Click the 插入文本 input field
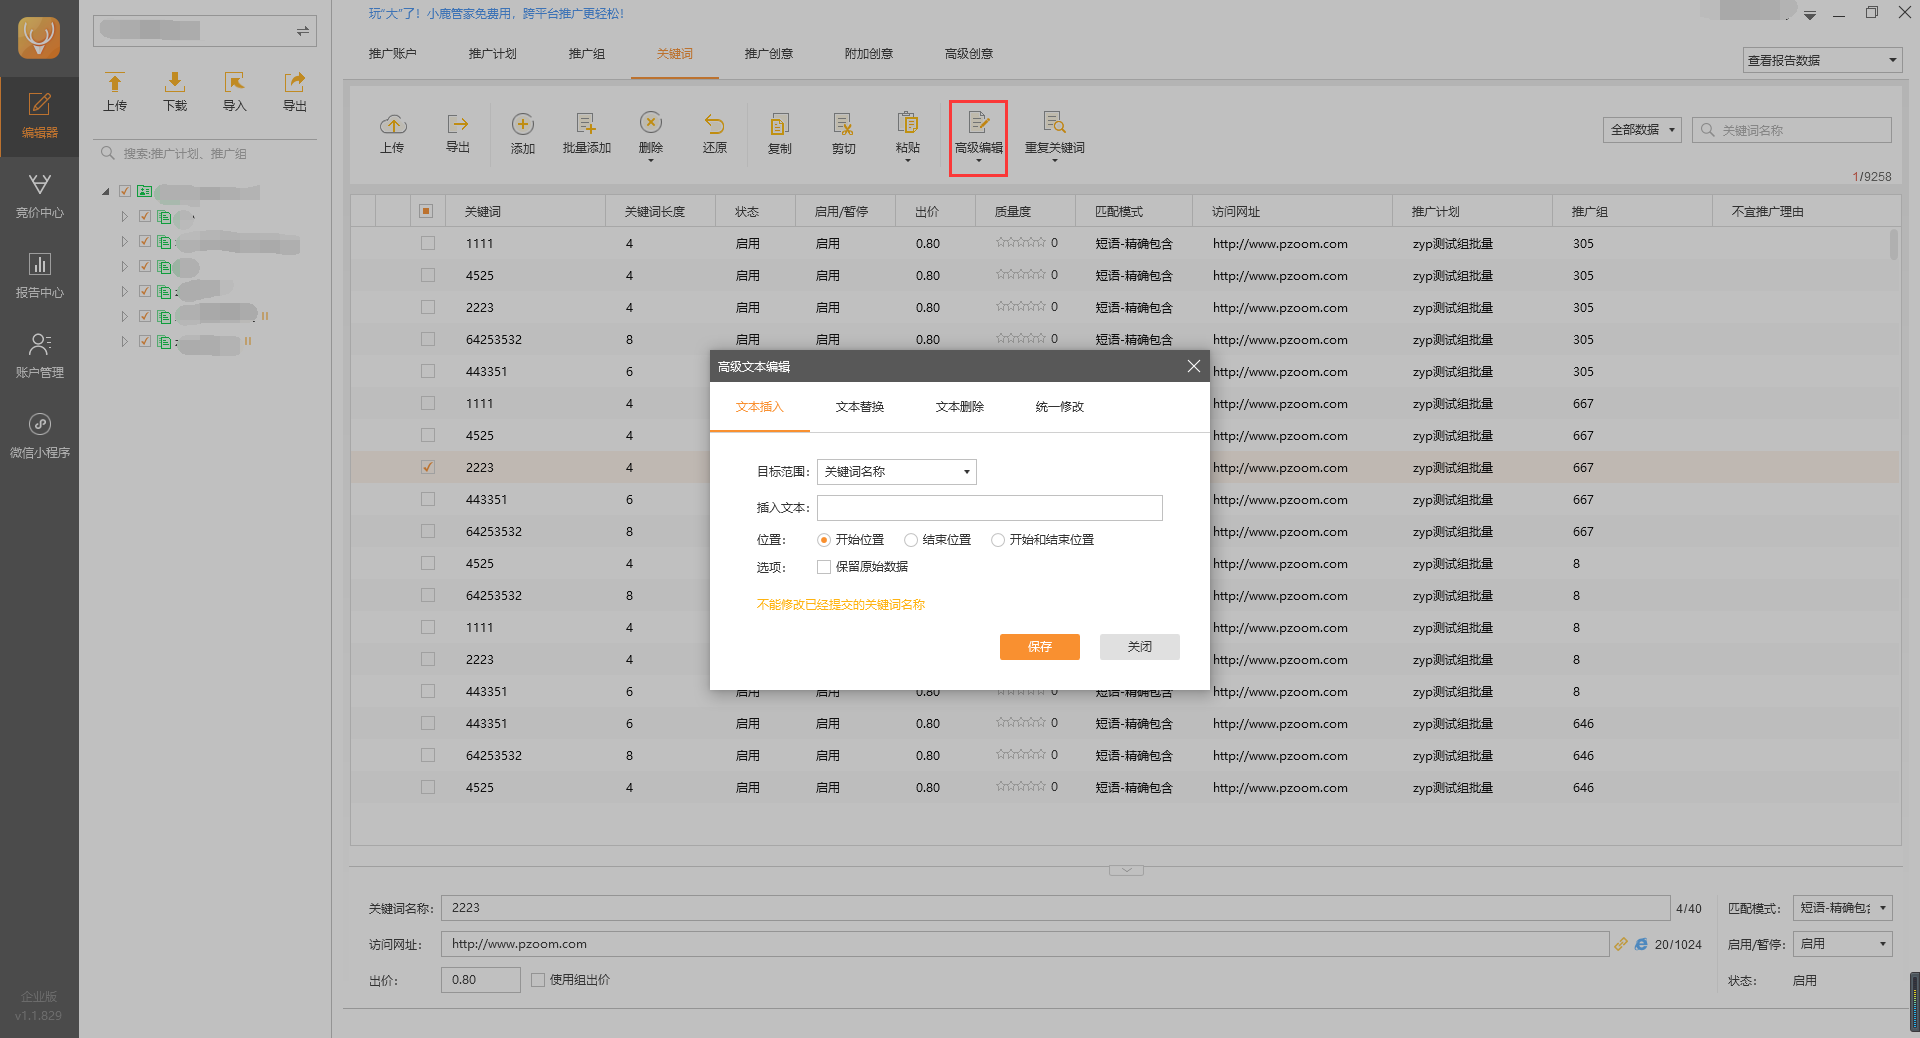The image size is (1920, 1038). 990,508
